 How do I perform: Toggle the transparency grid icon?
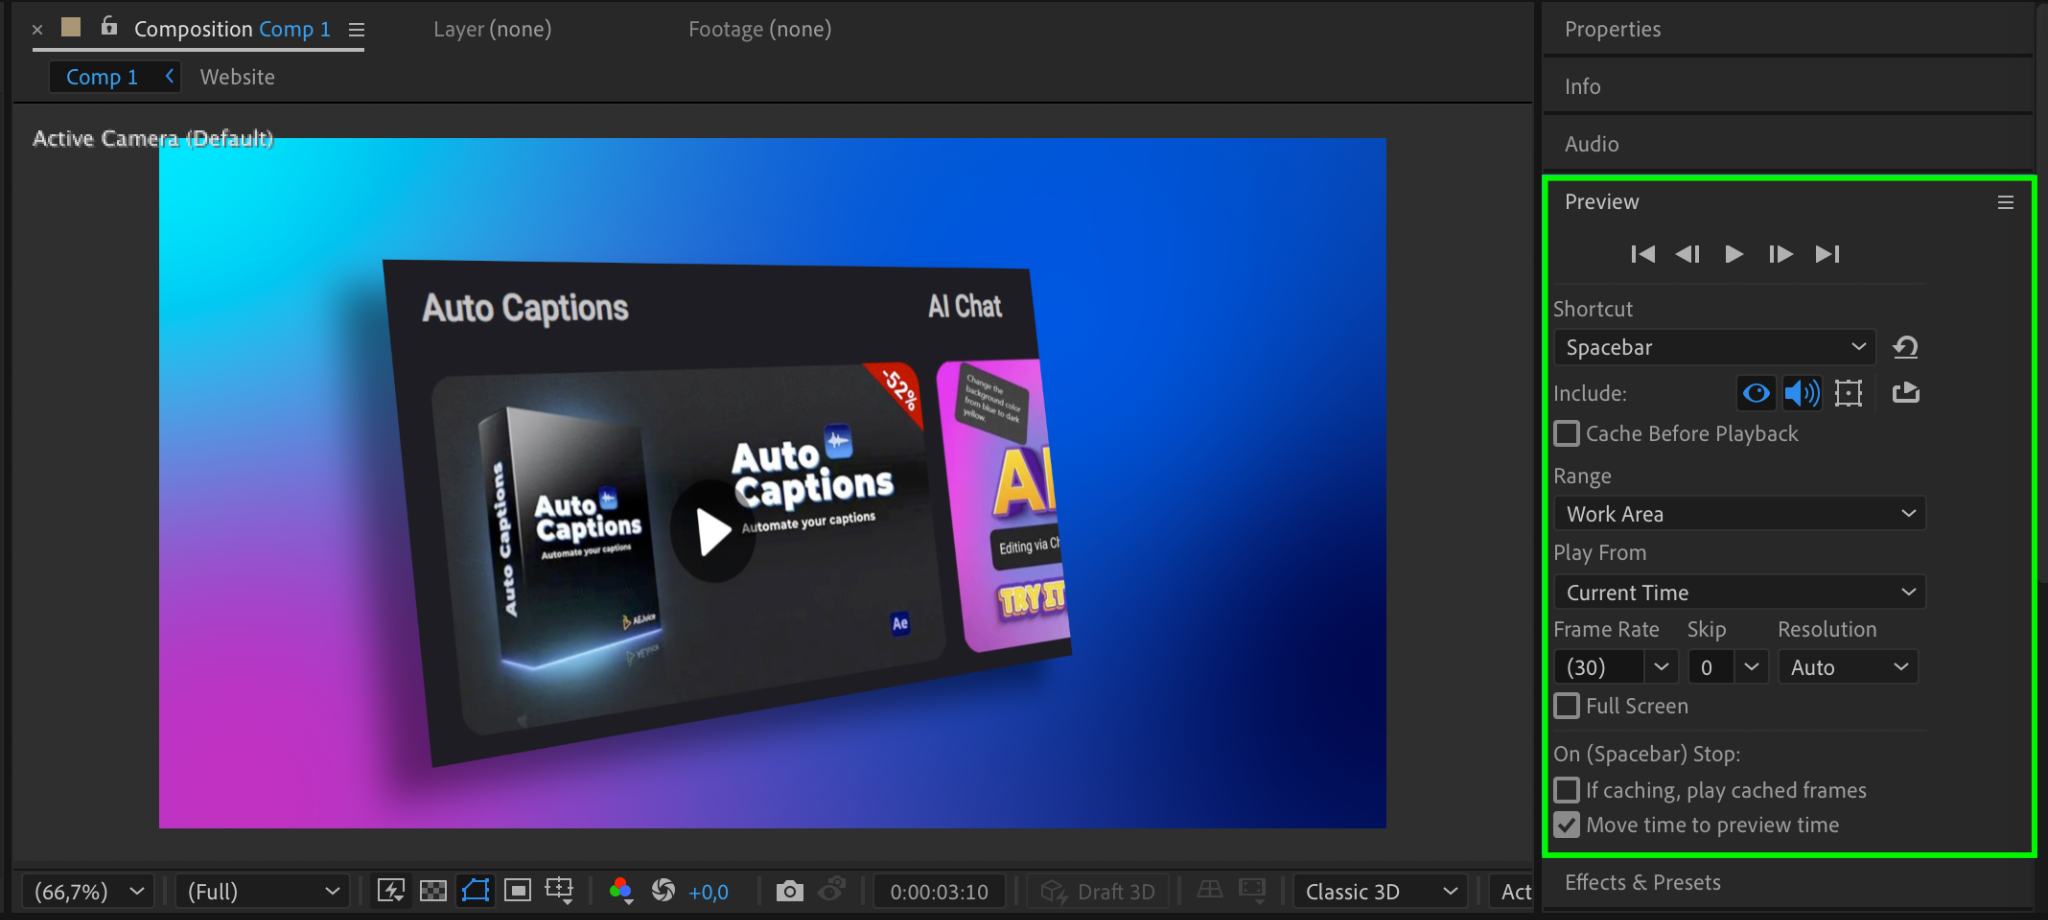(433, 891)
